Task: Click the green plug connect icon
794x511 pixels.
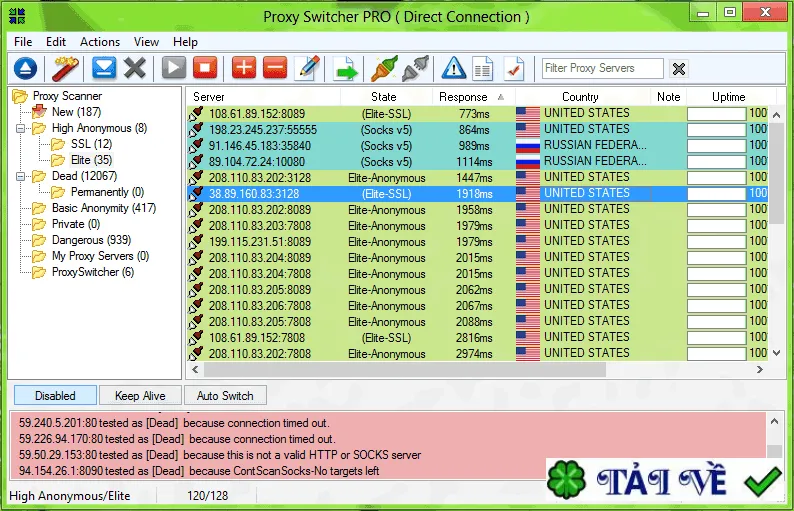Action: 384,68
